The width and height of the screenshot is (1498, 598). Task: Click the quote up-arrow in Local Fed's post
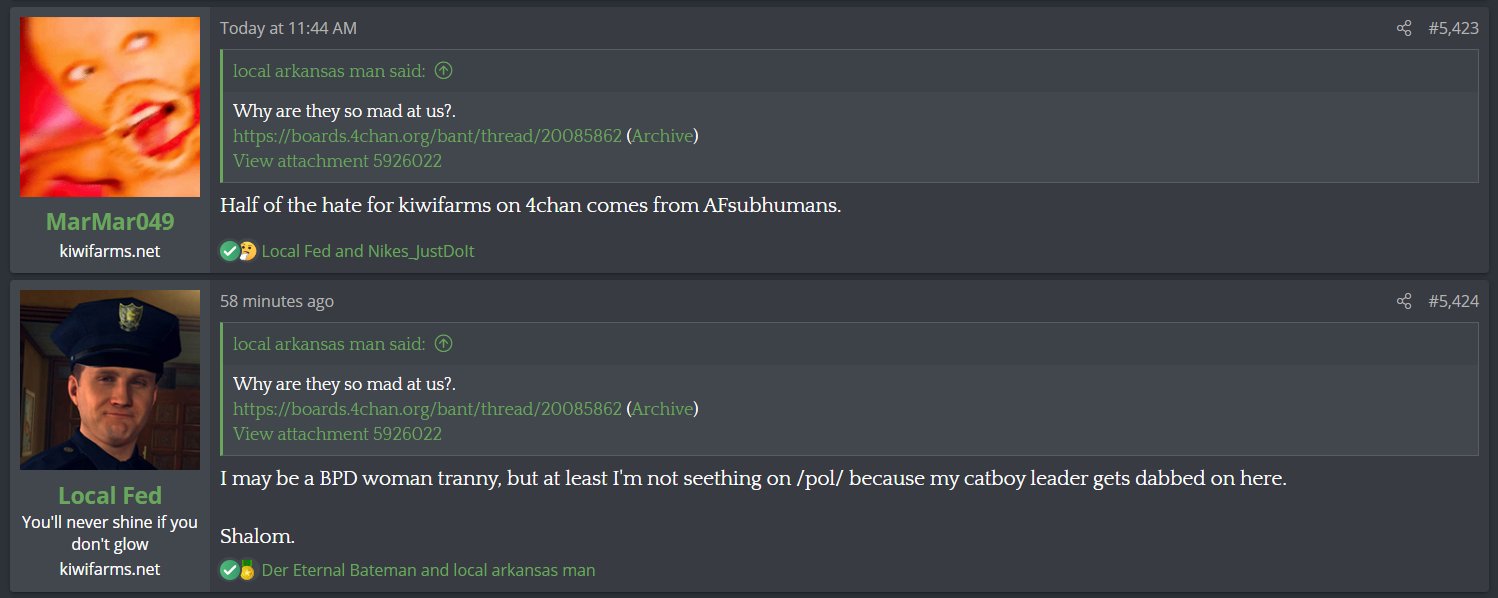point(444,343)
